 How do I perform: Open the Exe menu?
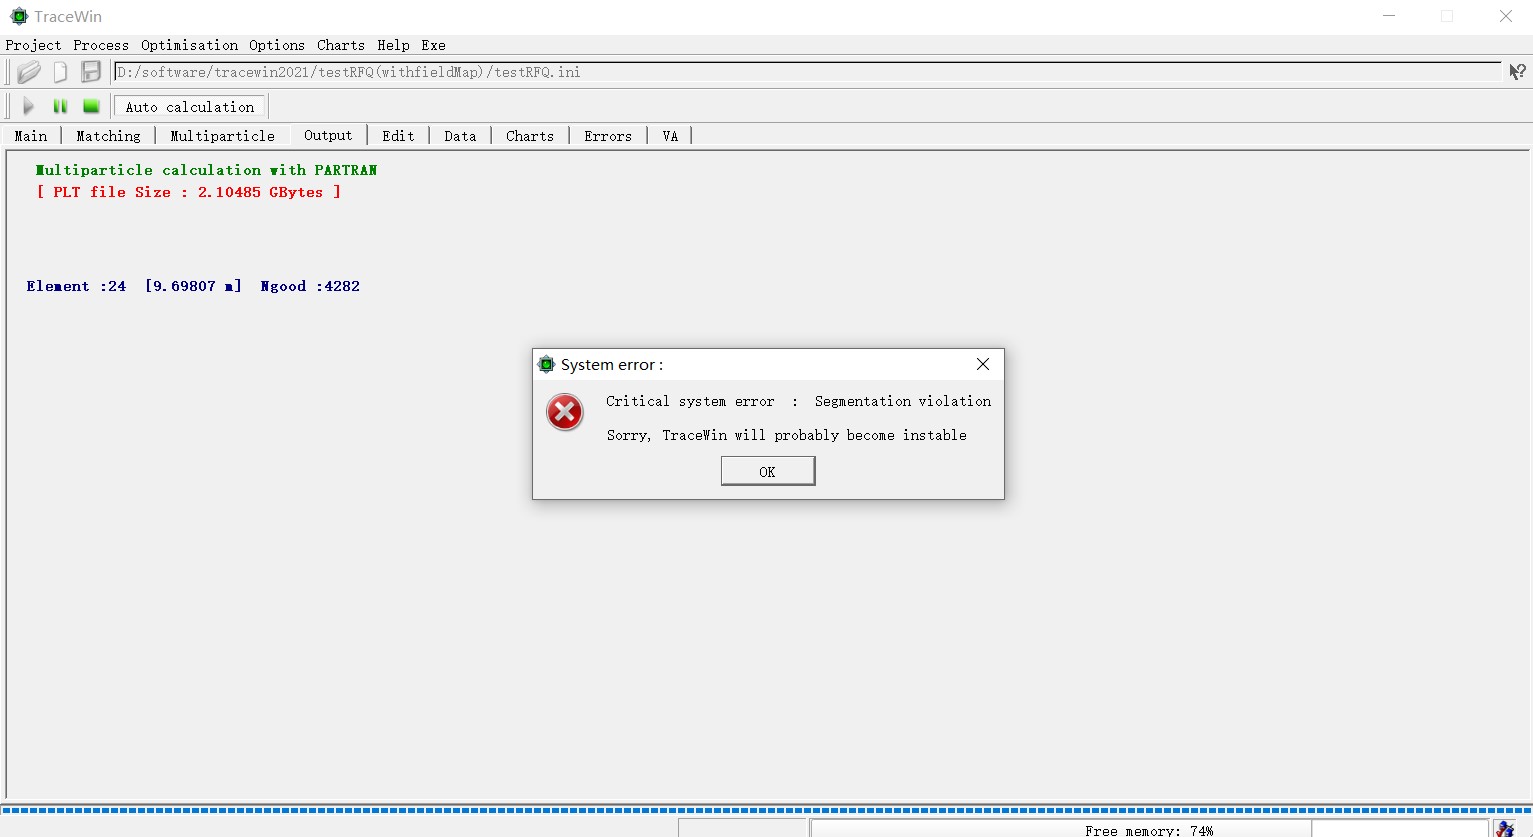pyautogui.click(x=433, y=45)
